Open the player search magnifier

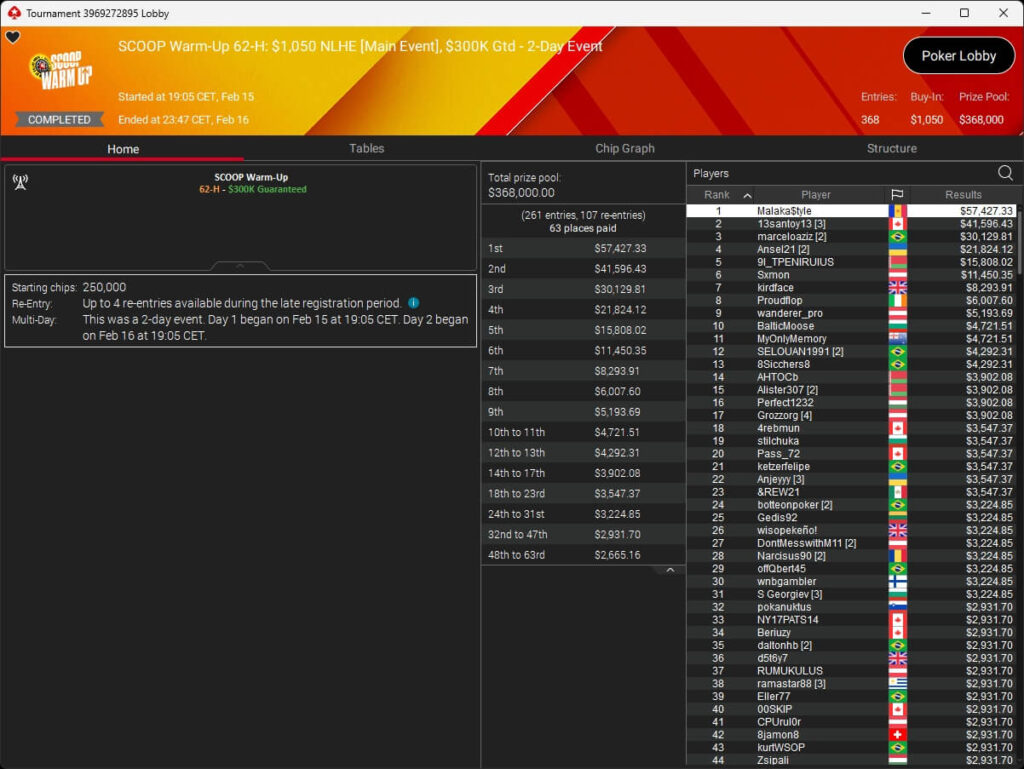pyautogui.click(x=1005, y=173)
